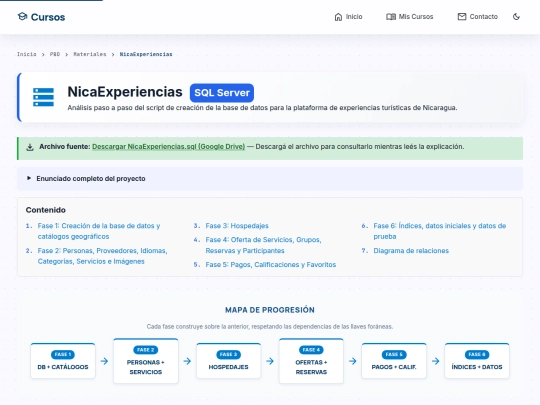This screenshot has width=540, height=405.
Task: Click the home icon beside Inicio
Action: pos(338,17)
